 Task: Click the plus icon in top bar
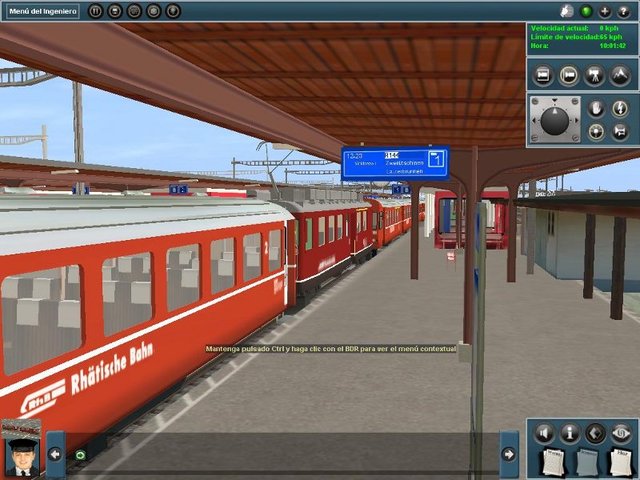coord(605,11)
